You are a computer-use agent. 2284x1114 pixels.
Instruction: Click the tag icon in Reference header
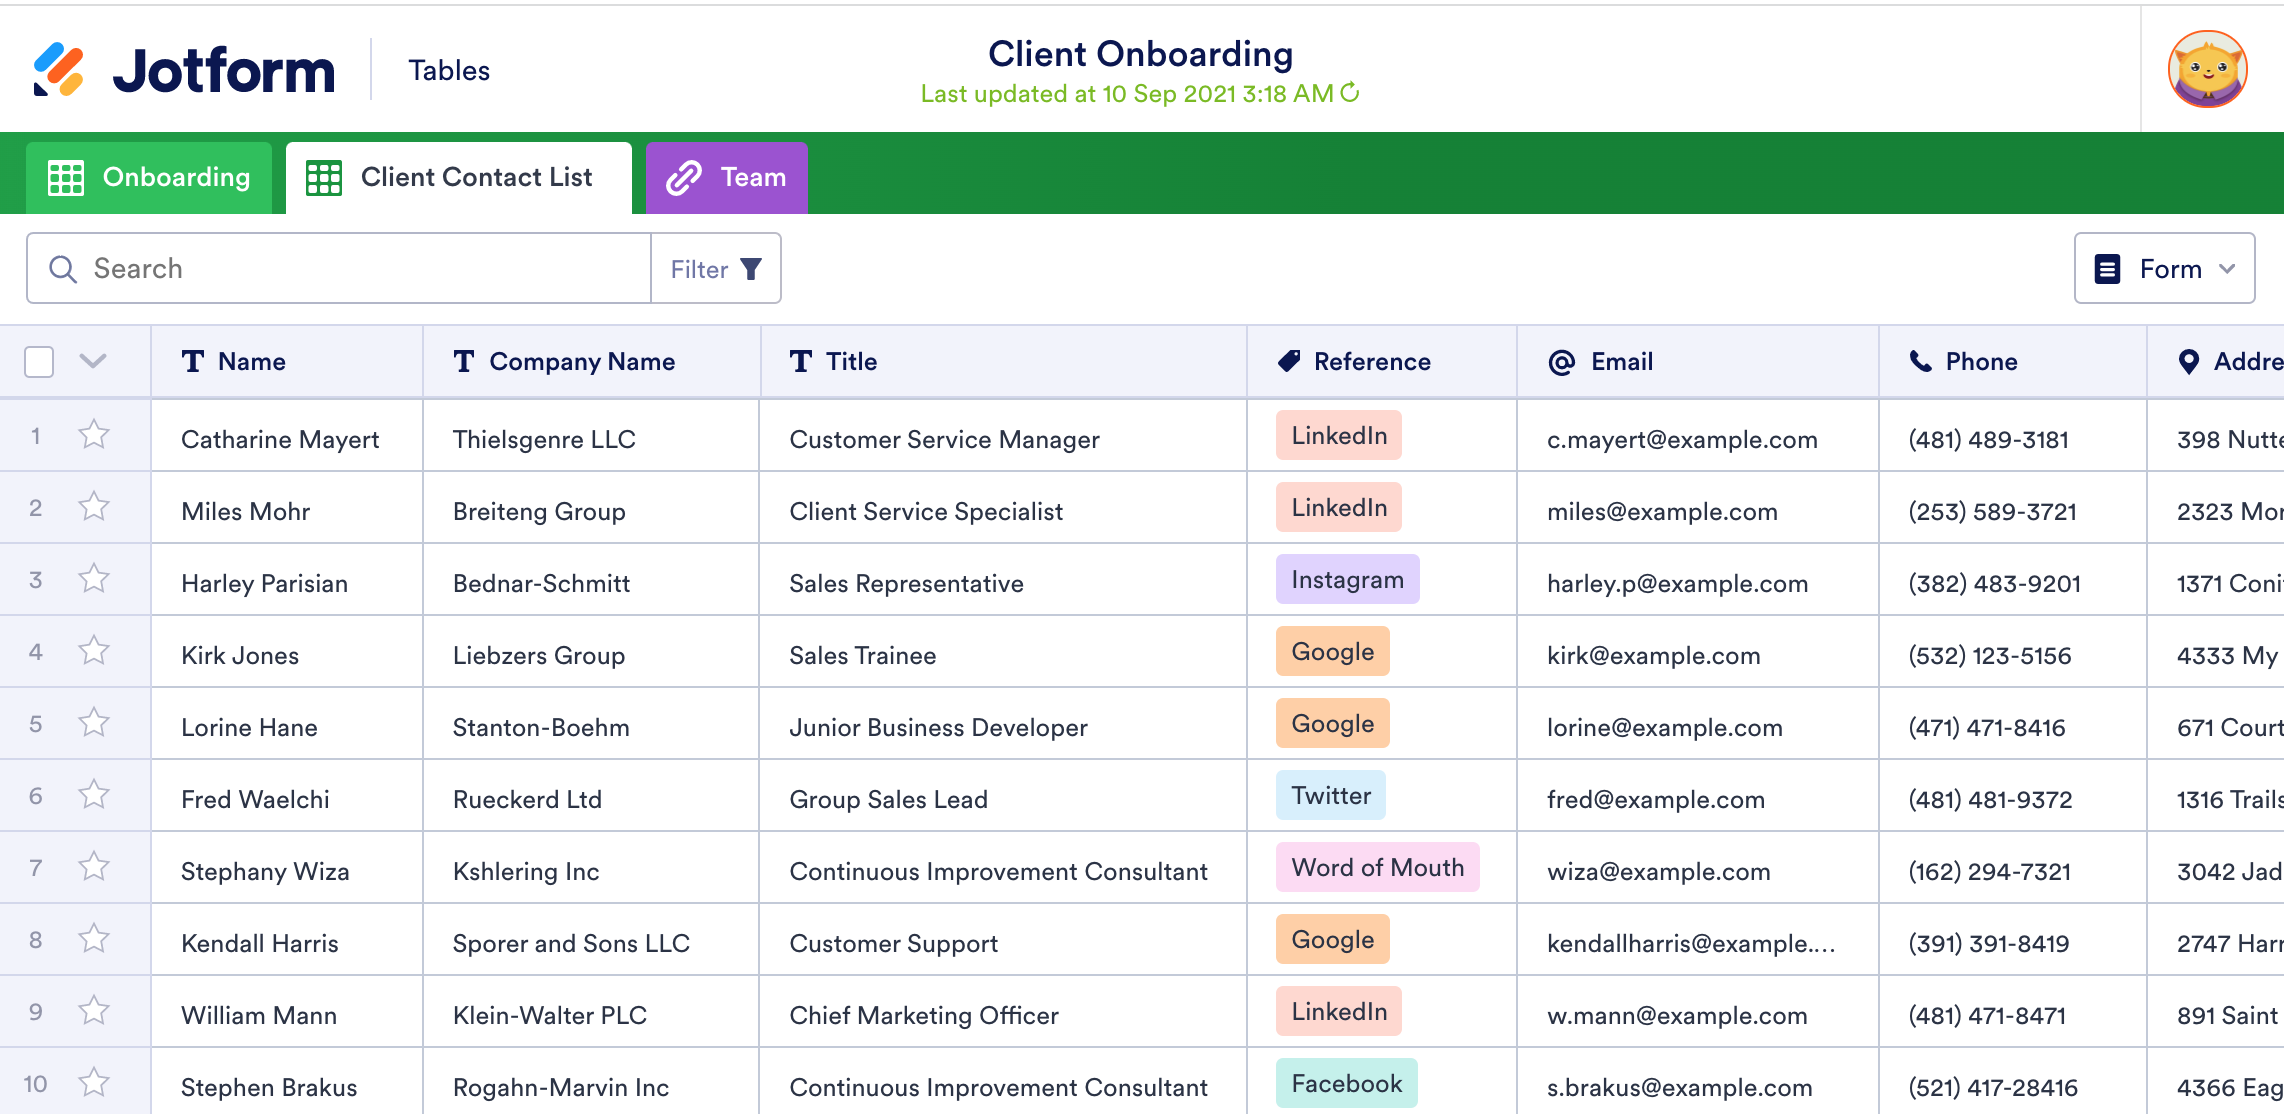point(1289,361)
